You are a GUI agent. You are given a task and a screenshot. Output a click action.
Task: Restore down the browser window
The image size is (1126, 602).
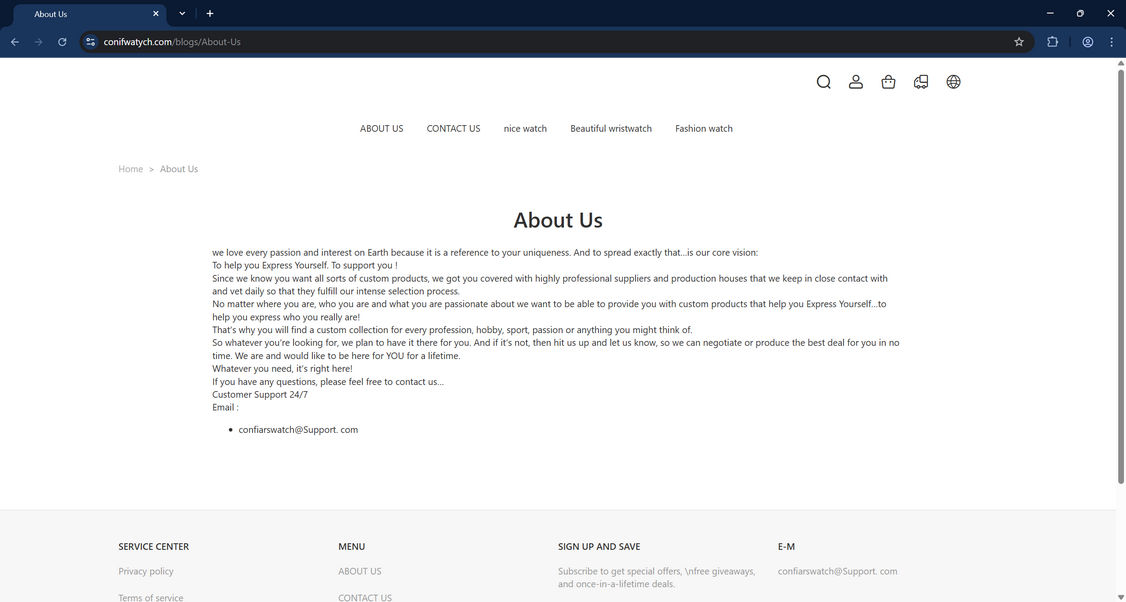coord(1080,14)
